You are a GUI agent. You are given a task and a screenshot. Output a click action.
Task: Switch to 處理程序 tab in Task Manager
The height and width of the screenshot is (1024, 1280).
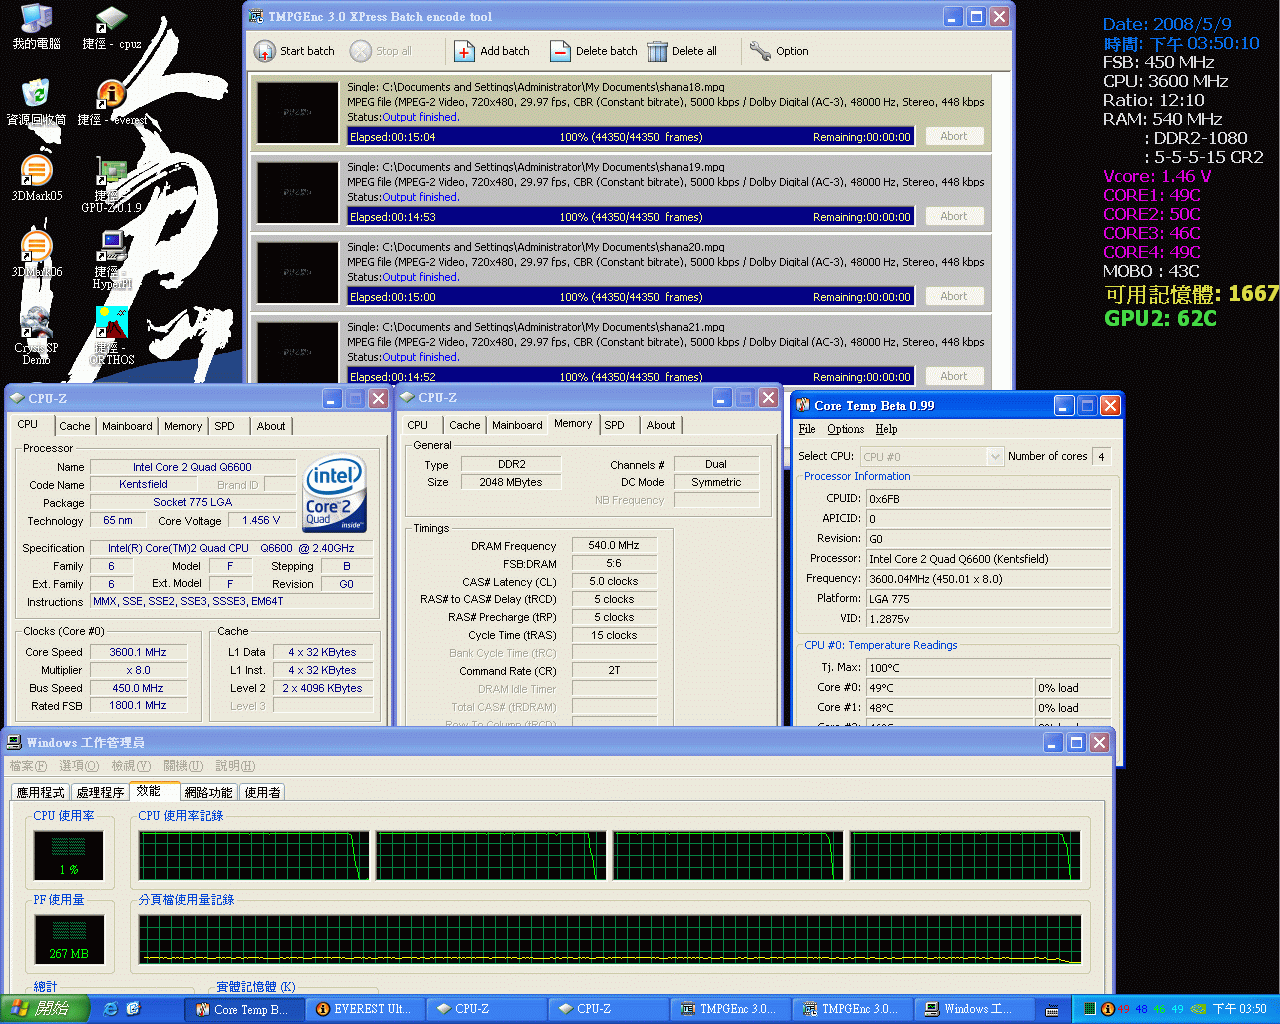[101, 792]
